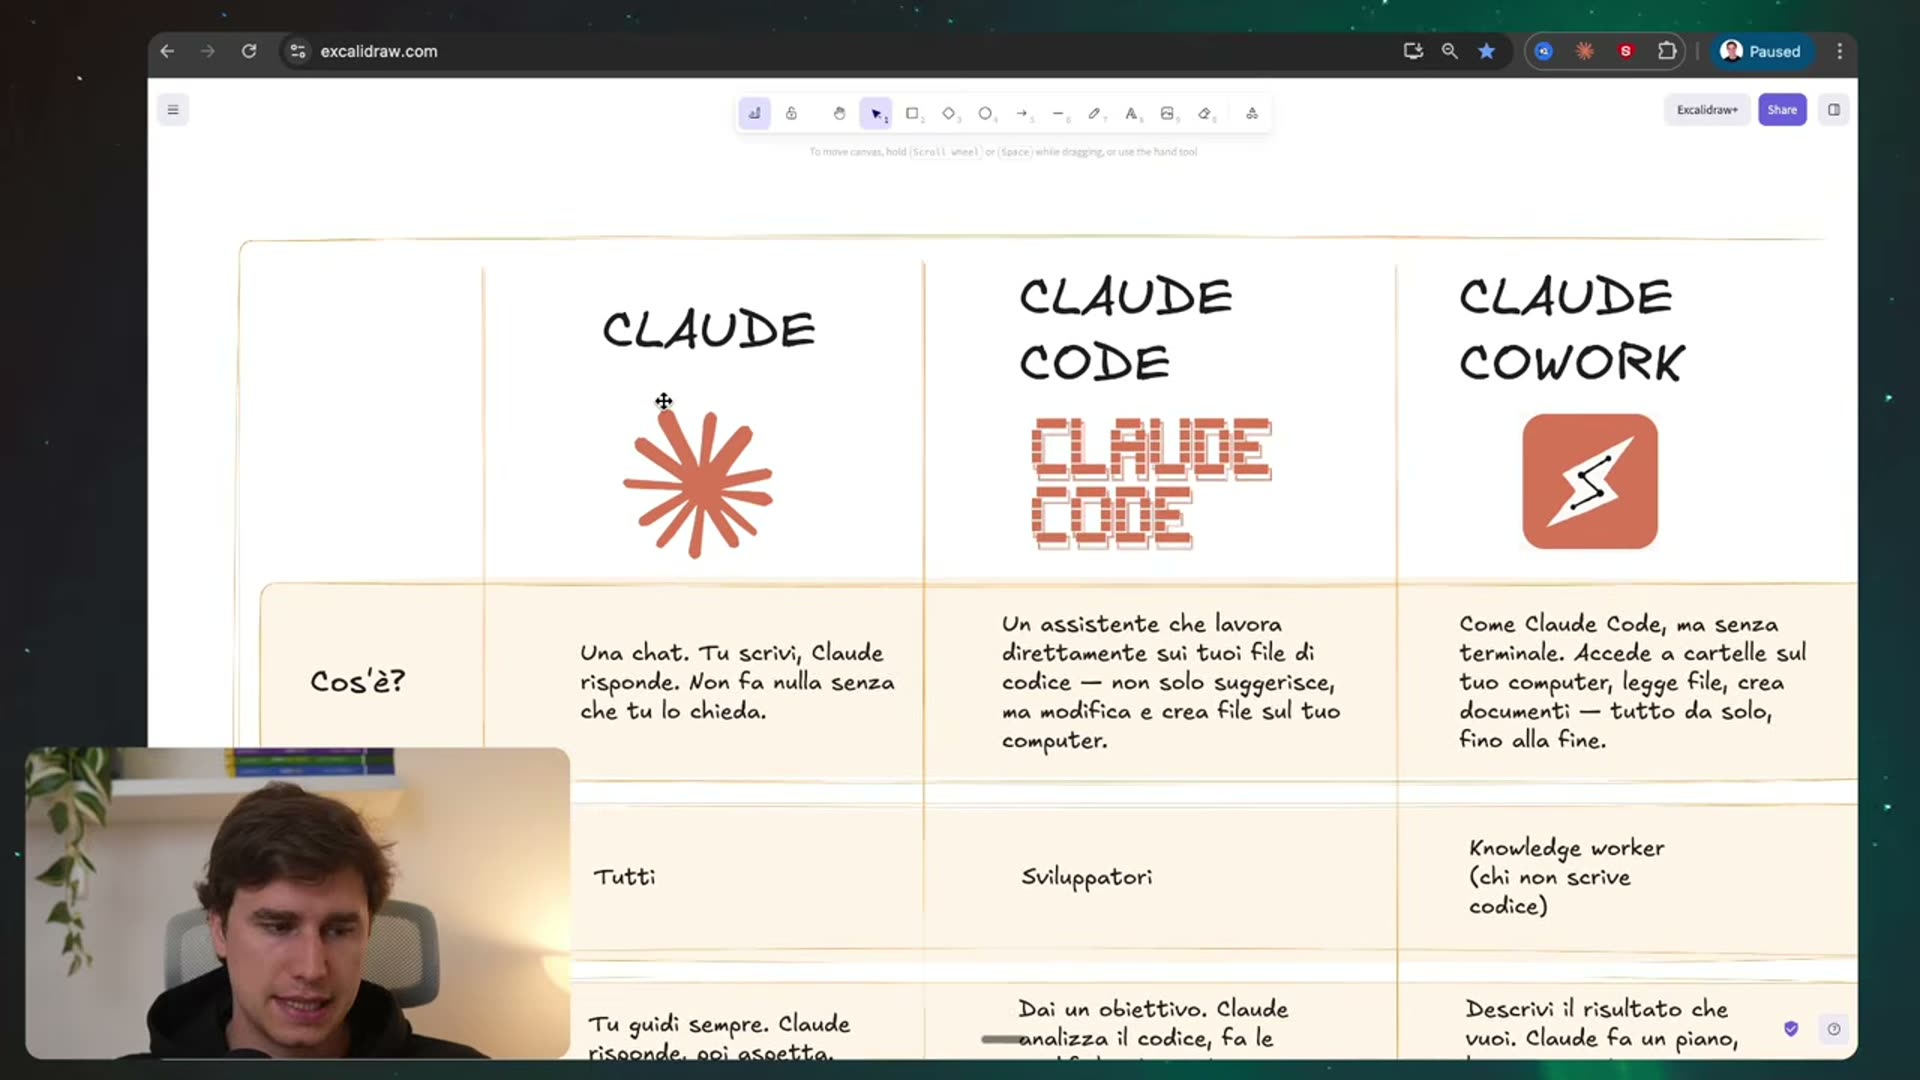Select the Diamond tool

(x=949, y=113)
